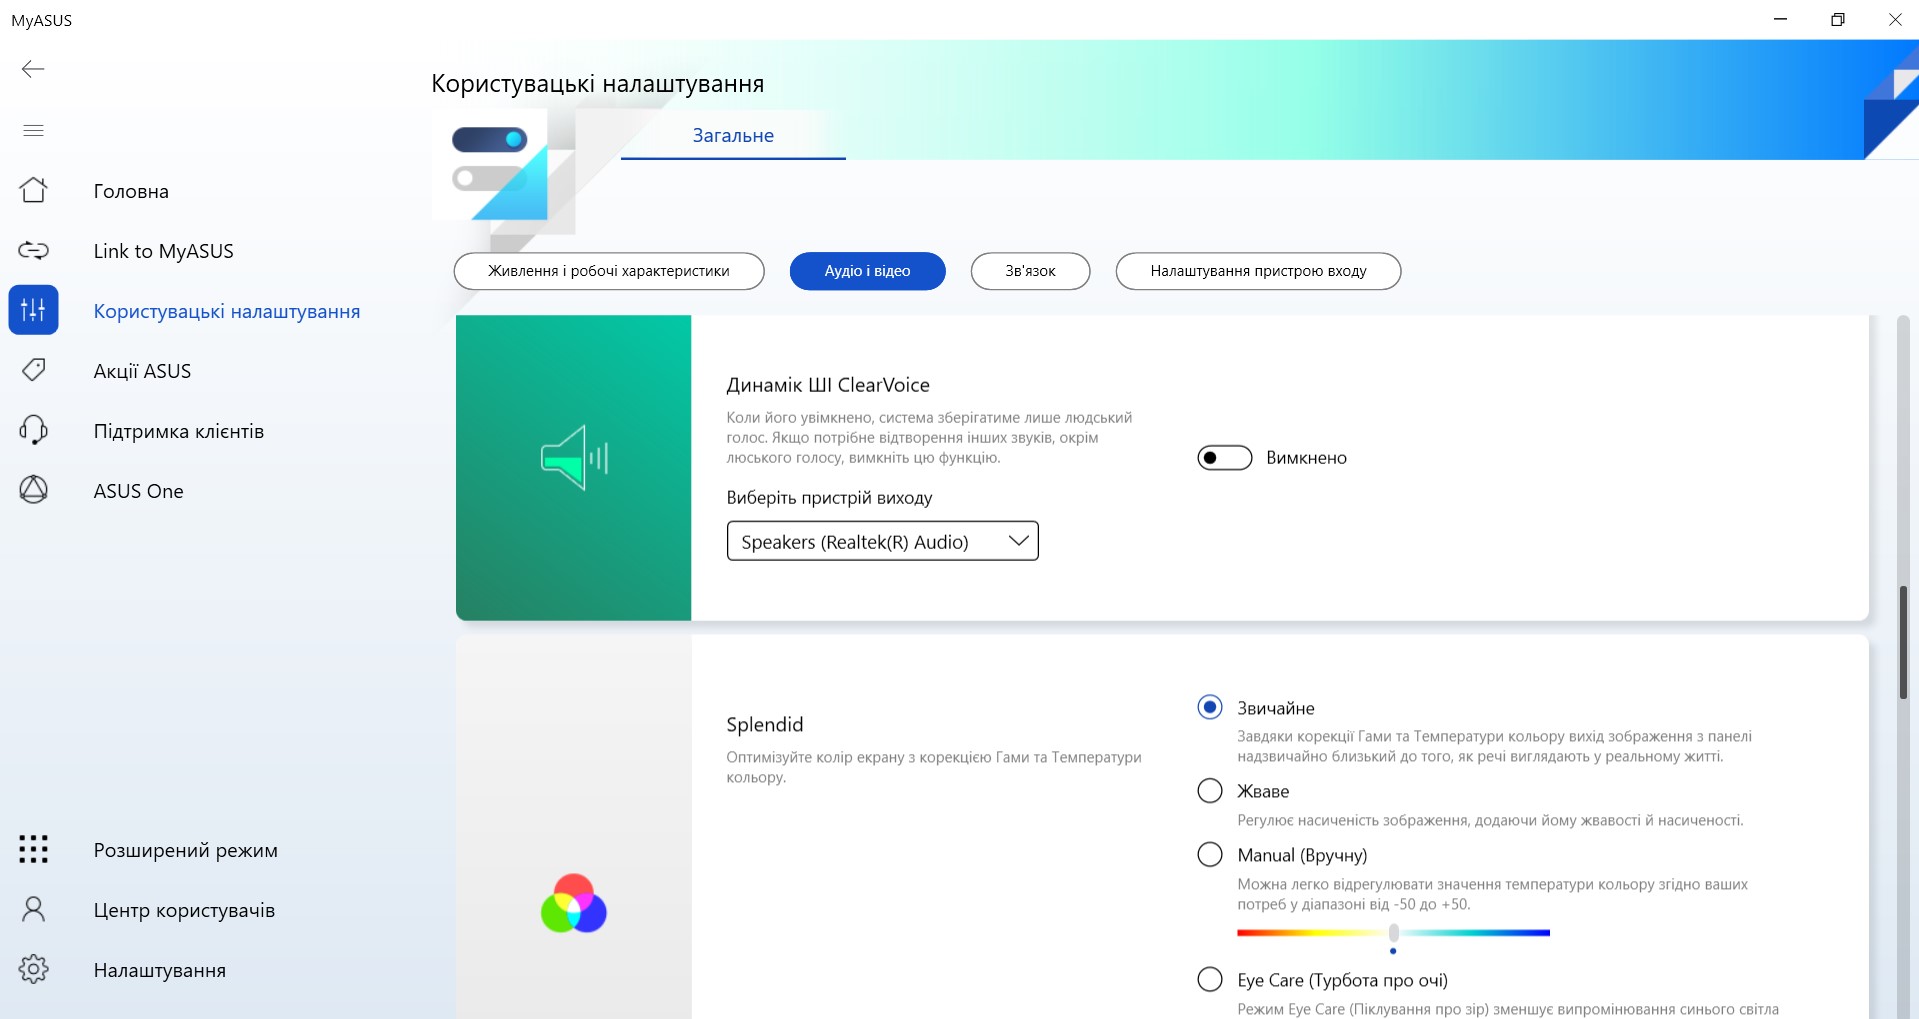Enable the ClearVoice speaker toggle

pyautogui.click(x=1224, y=458)
